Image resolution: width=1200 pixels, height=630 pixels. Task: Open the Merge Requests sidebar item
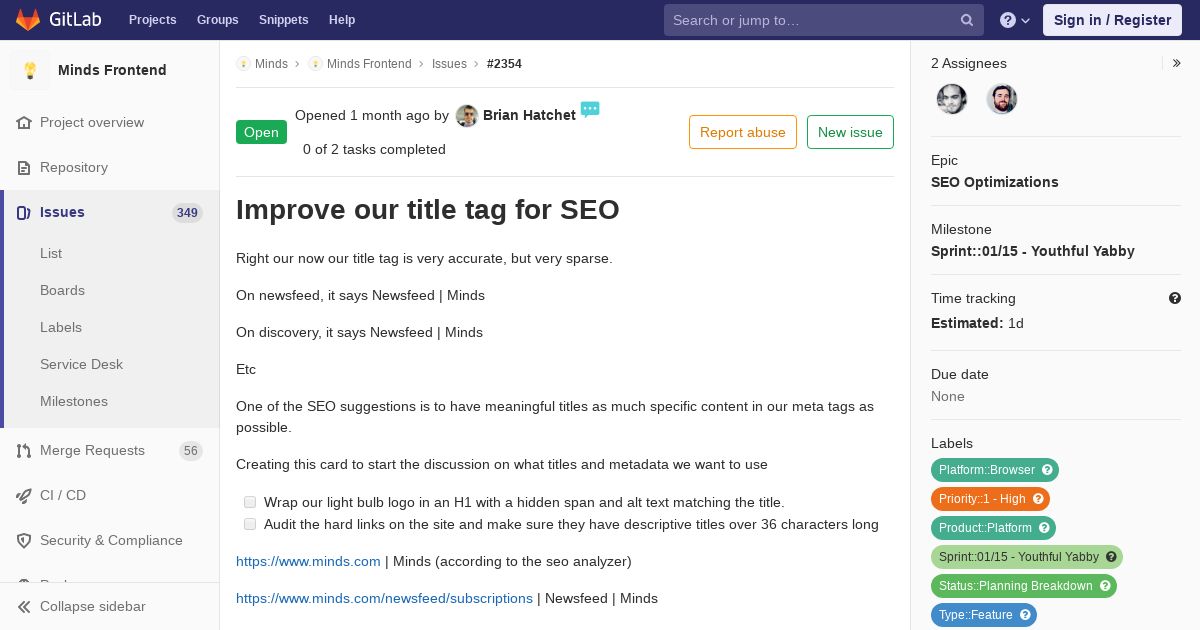coord(110,450)
